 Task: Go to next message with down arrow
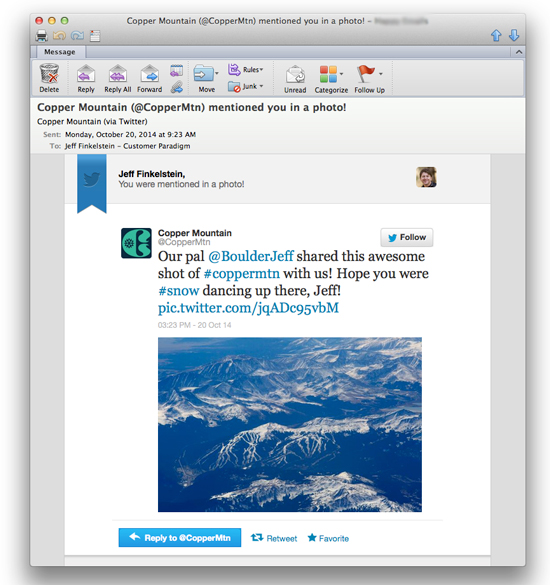[514, 35]
